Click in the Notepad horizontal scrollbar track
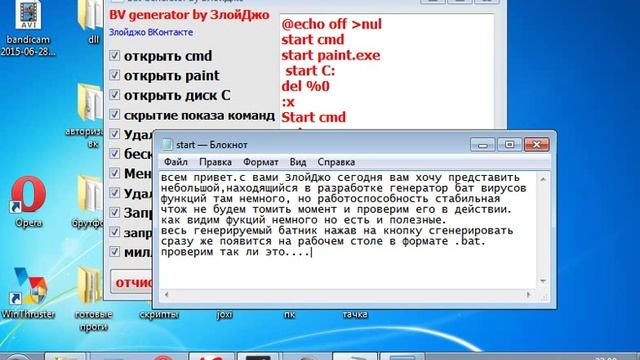640x360 pixels. coord(347,294)
